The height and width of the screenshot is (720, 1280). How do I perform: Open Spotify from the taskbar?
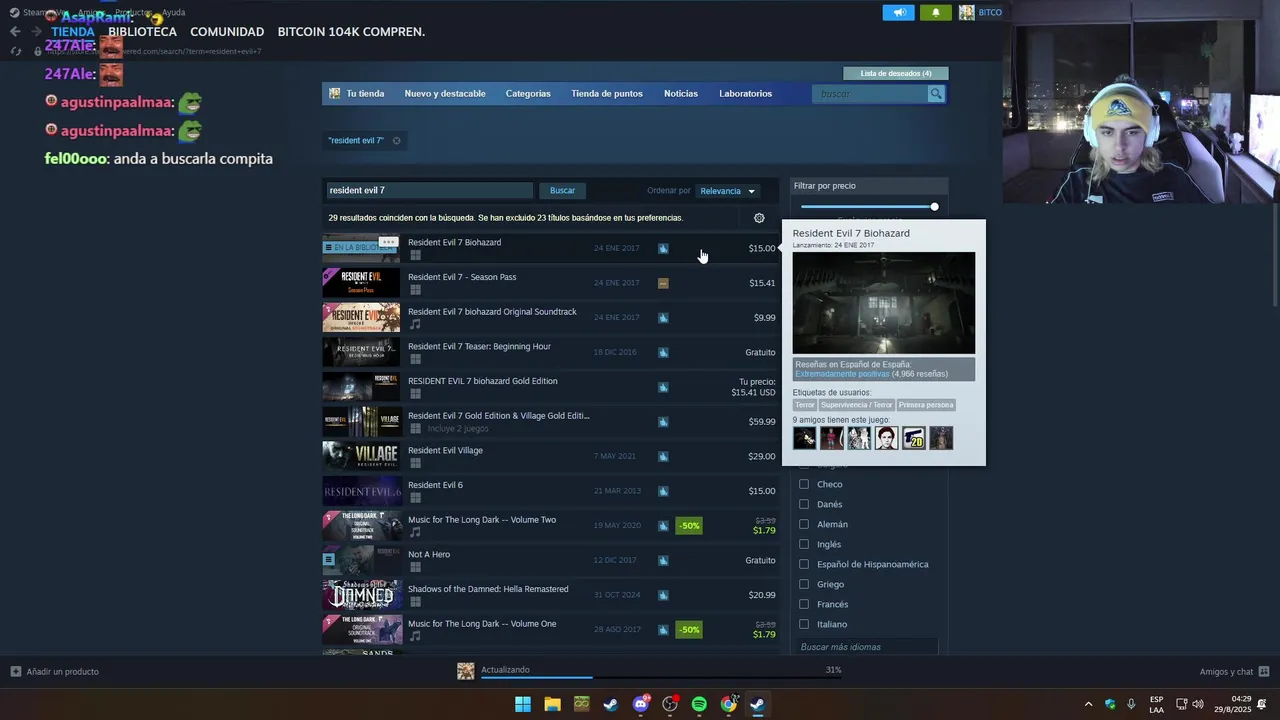pos(699,704)
